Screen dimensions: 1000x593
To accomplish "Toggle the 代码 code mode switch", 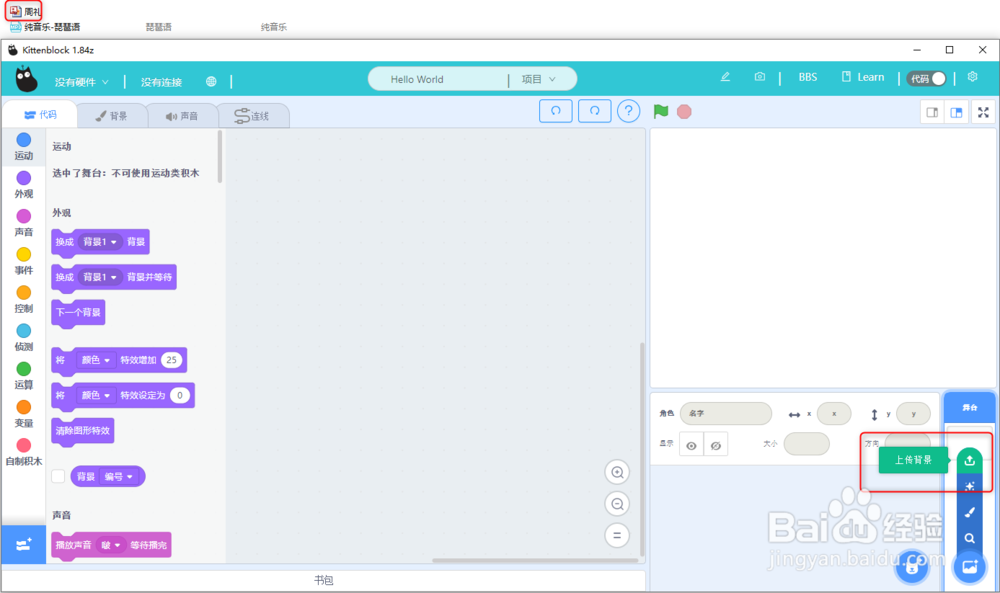I will (927, 78).
